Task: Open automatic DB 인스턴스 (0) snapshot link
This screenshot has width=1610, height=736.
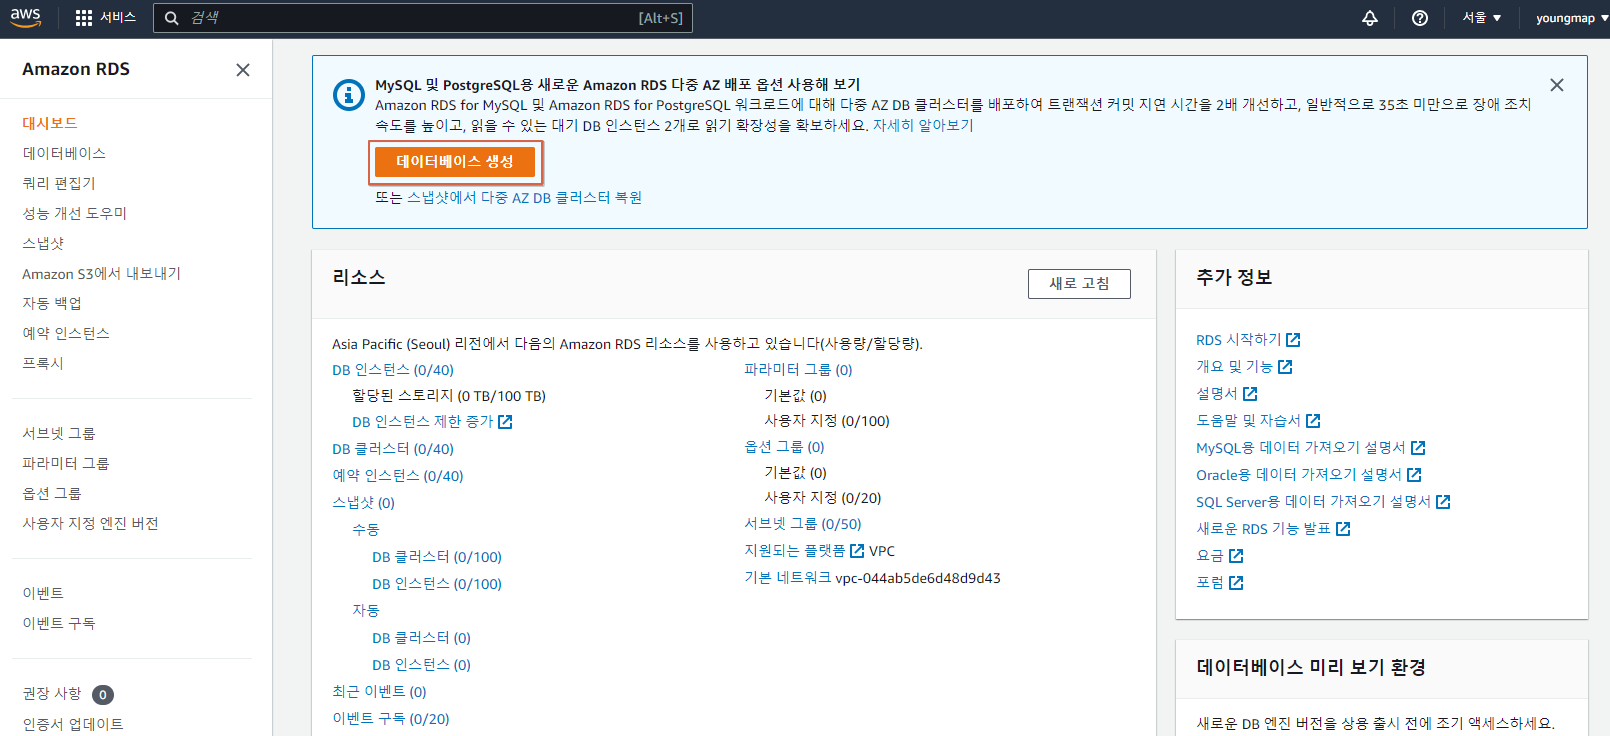Action: tap(421, 665)
